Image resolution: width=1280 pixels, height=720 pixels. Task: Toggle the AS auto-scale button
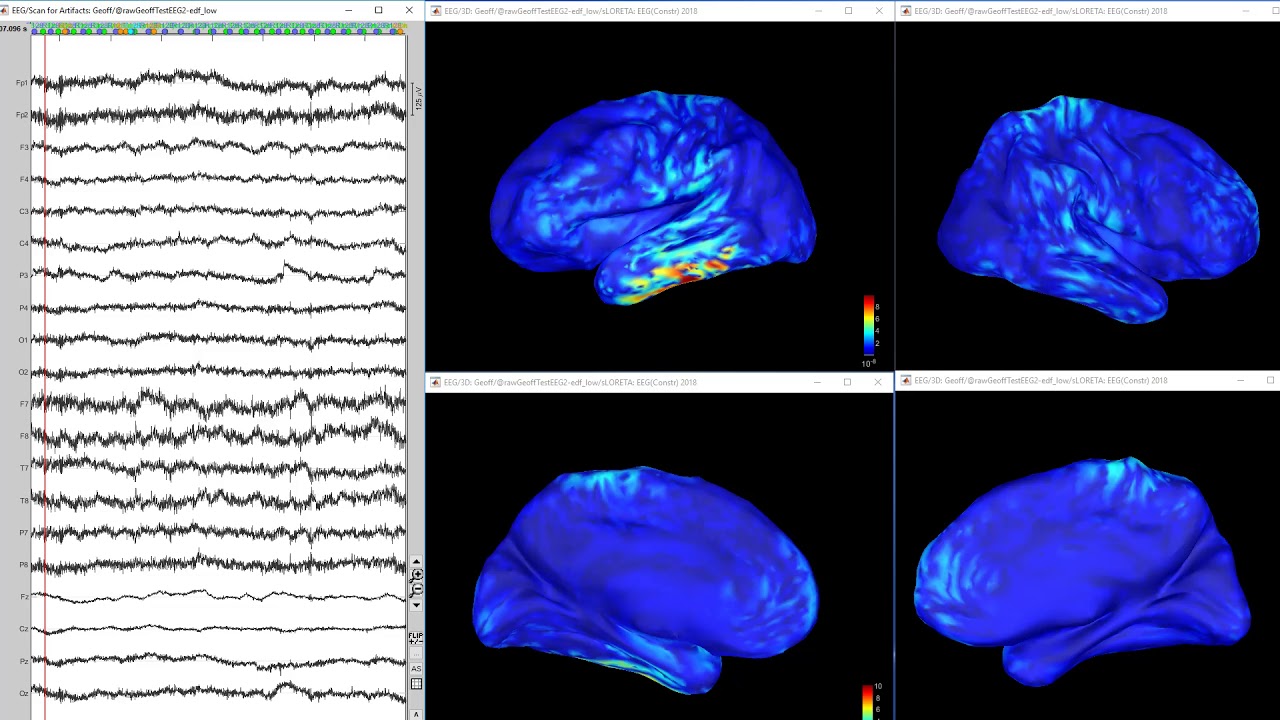click(416, 668)
